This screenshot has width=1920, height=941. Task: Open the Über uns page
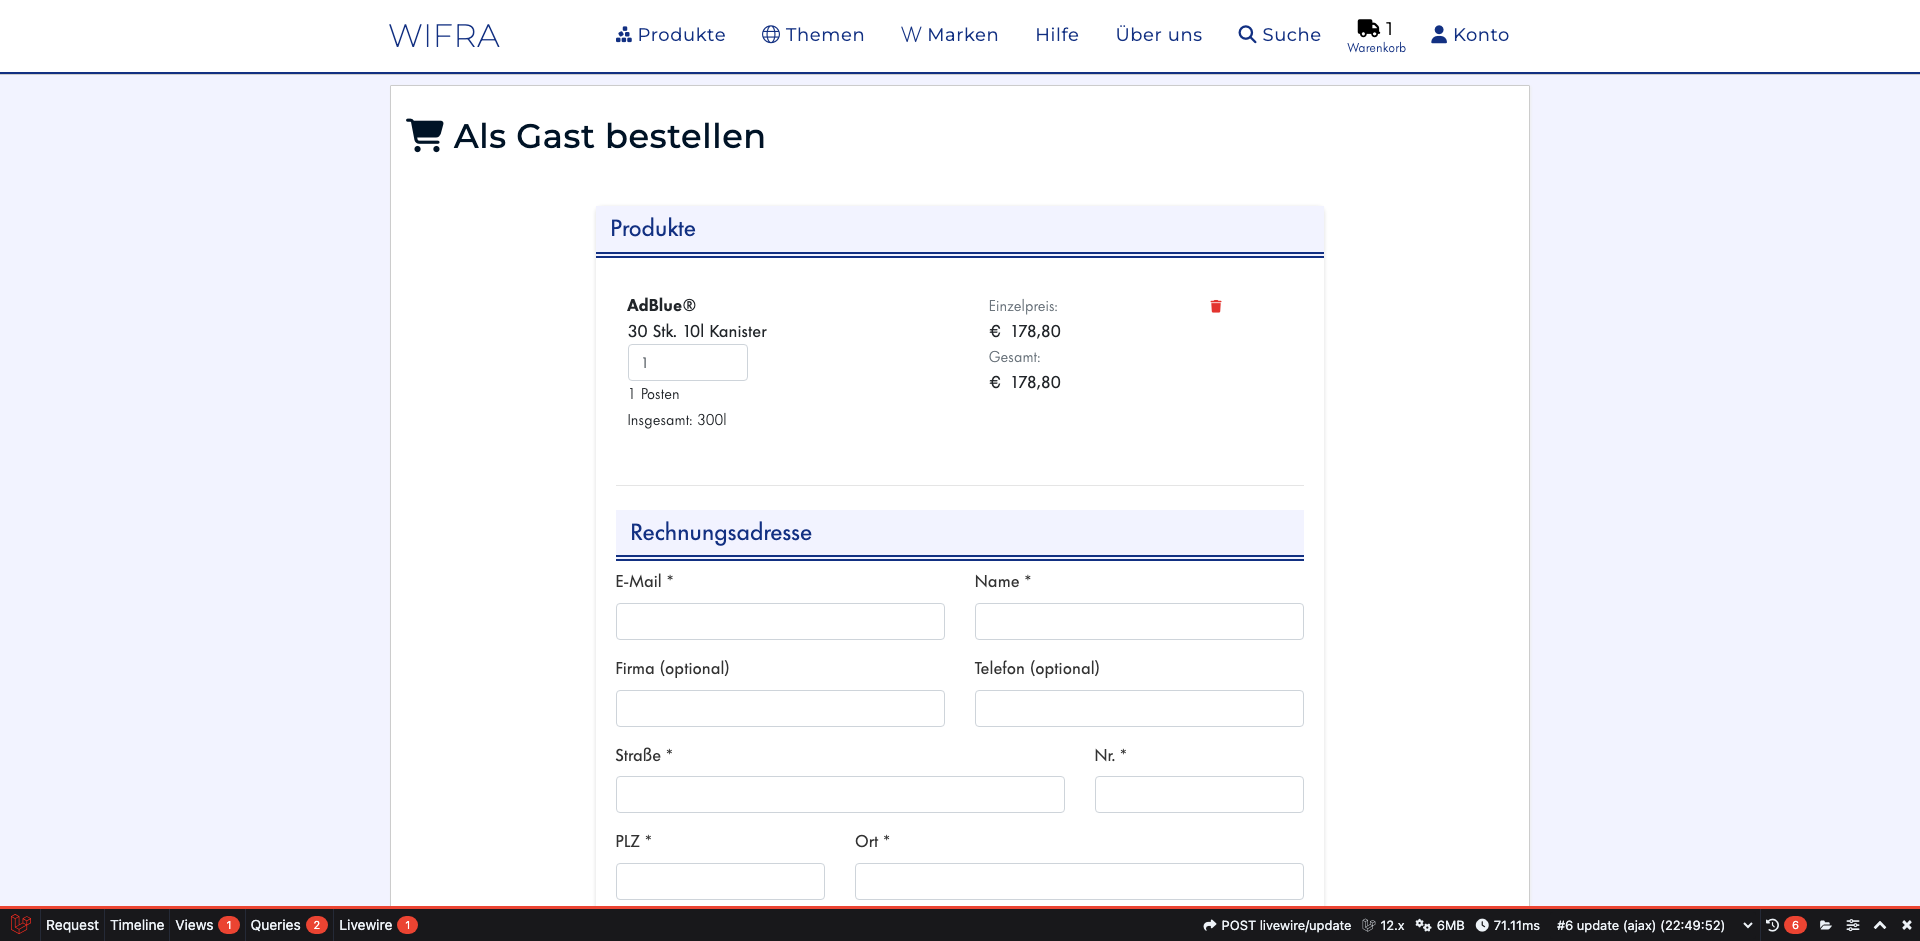coord(1159,34)
